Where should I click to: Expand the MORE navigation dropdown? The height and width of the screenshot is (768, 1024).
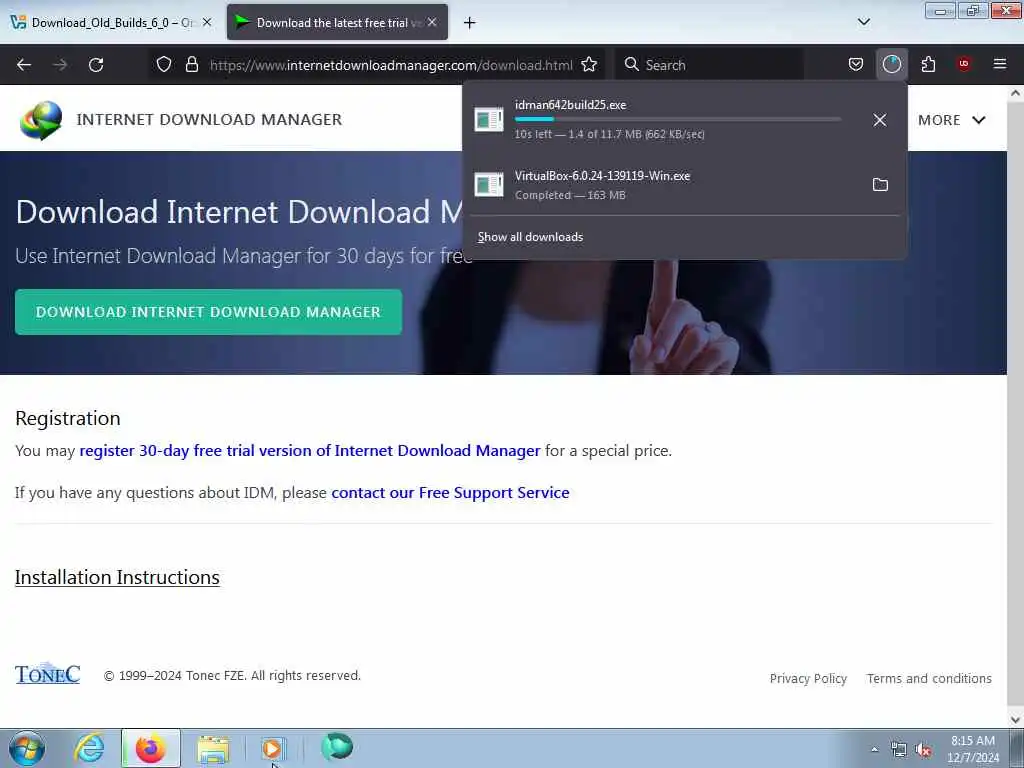pyautogui.click(x=952, y=120)
